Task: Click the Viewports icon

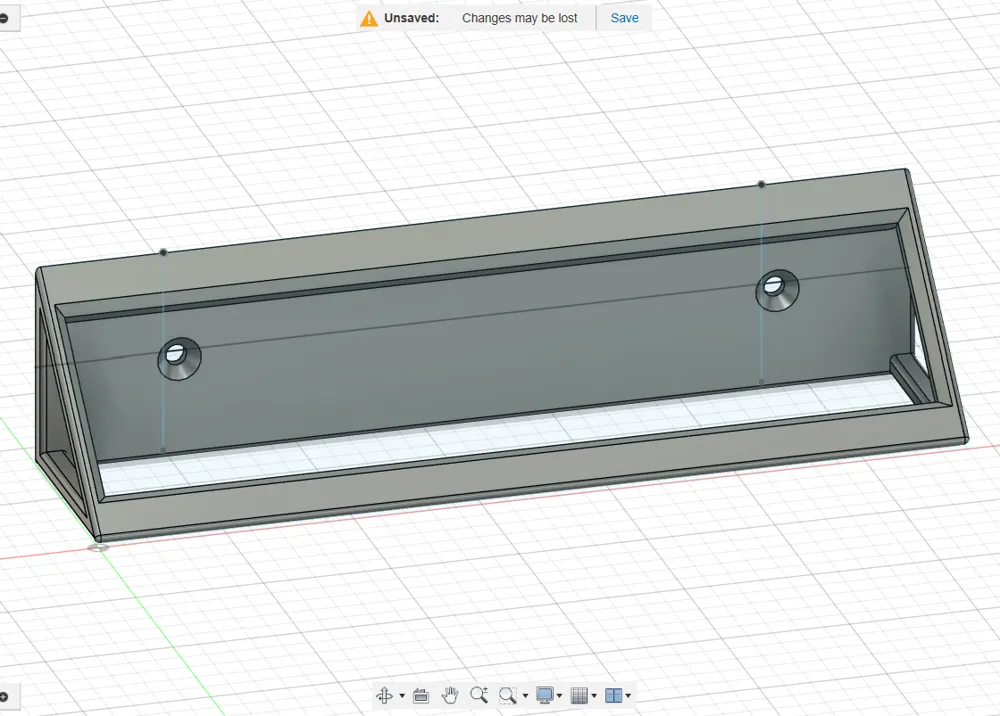Action: [x=613, y=695]
